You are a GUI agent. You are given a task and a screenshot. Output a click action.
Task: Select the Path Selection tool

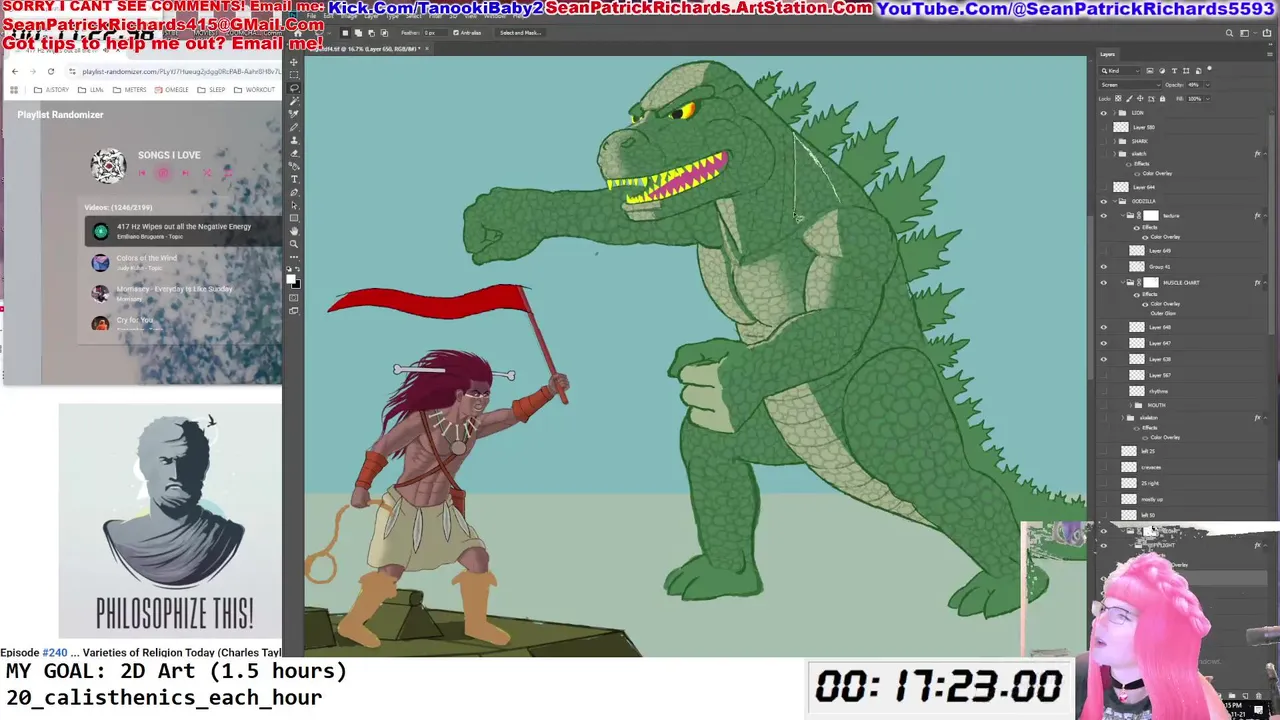pos(294,206)
